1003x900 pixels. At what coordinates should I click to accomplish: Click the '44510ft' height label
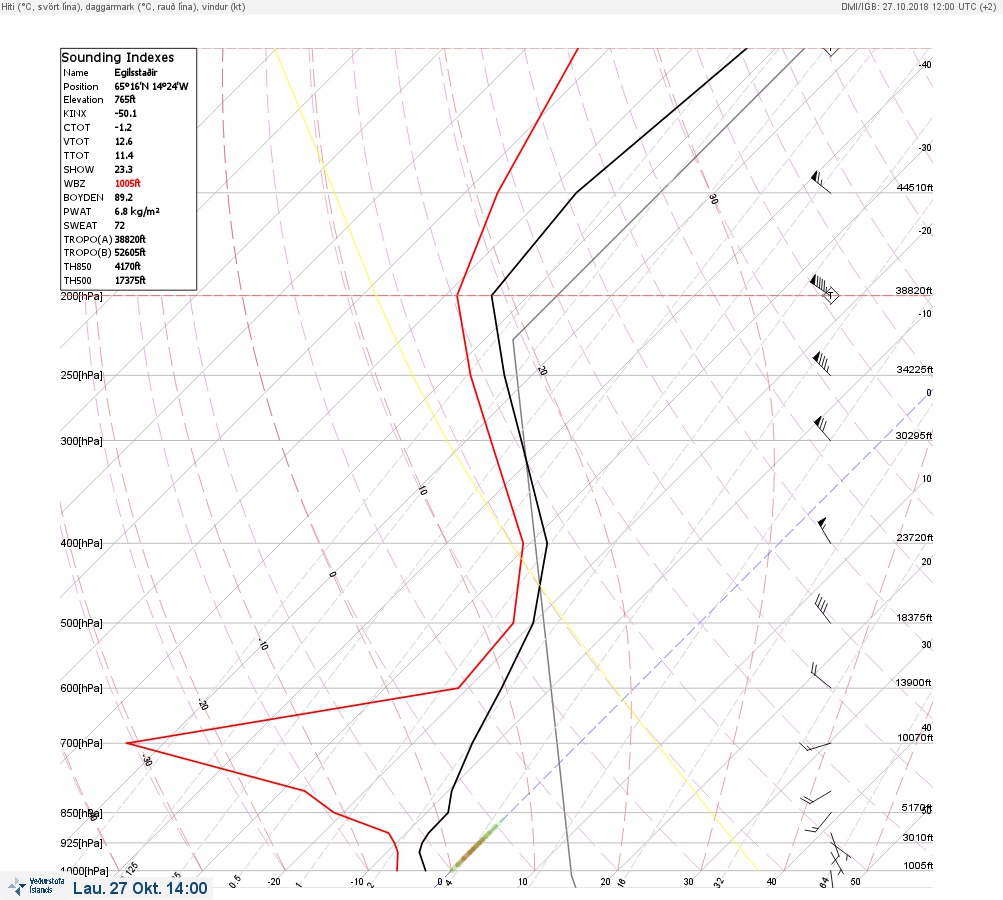coord(915,187)
